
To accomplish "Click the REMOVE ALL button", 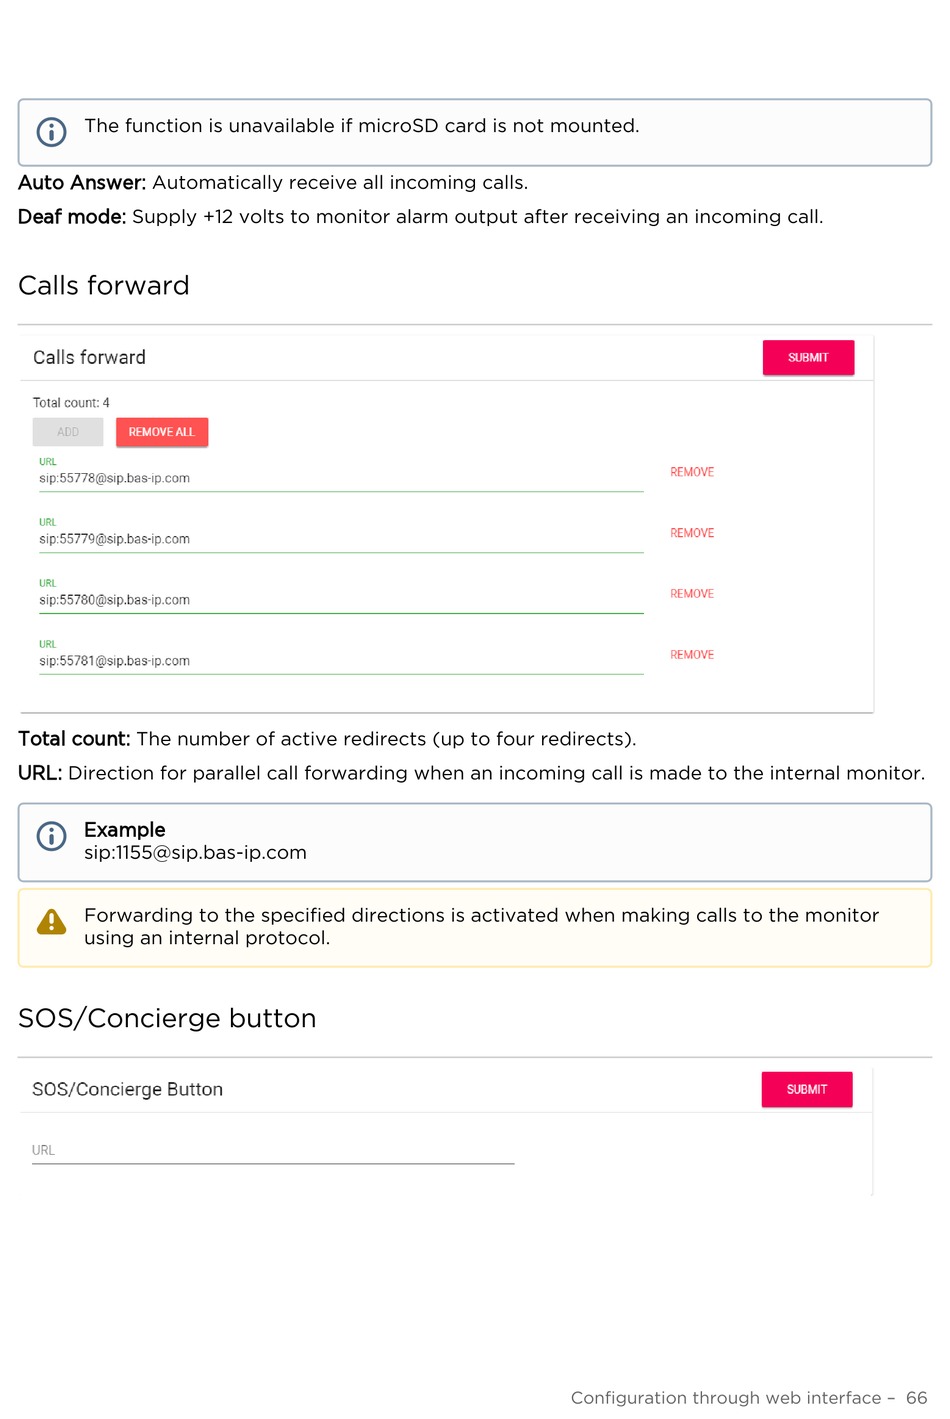I will [x=162, y=432].
